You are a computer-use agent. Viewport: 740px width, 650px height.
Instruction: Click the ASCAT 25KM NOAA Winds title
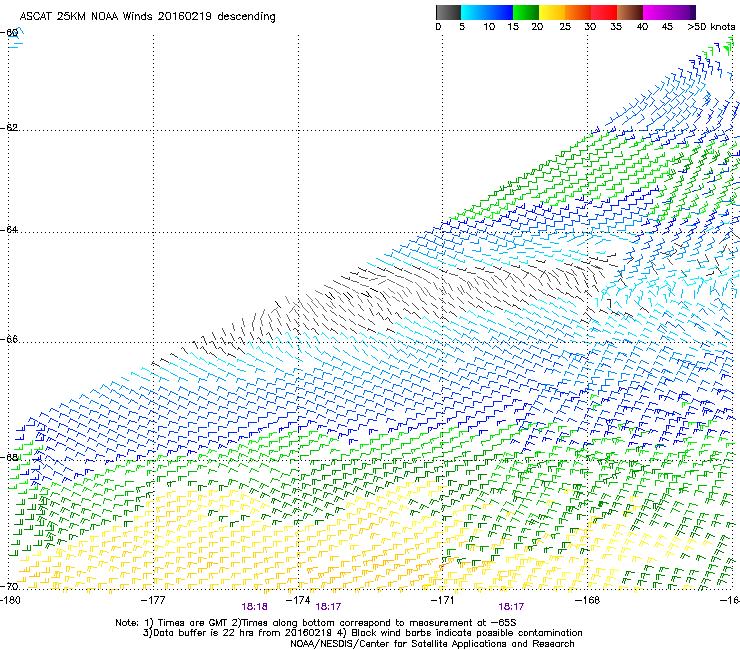click(147, 16)
